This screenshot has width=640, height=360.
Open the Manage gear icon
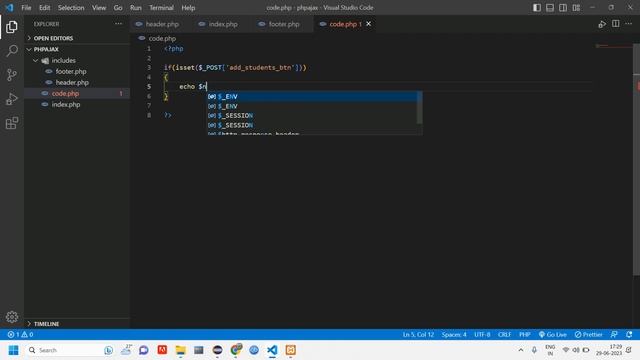(12, 317)
